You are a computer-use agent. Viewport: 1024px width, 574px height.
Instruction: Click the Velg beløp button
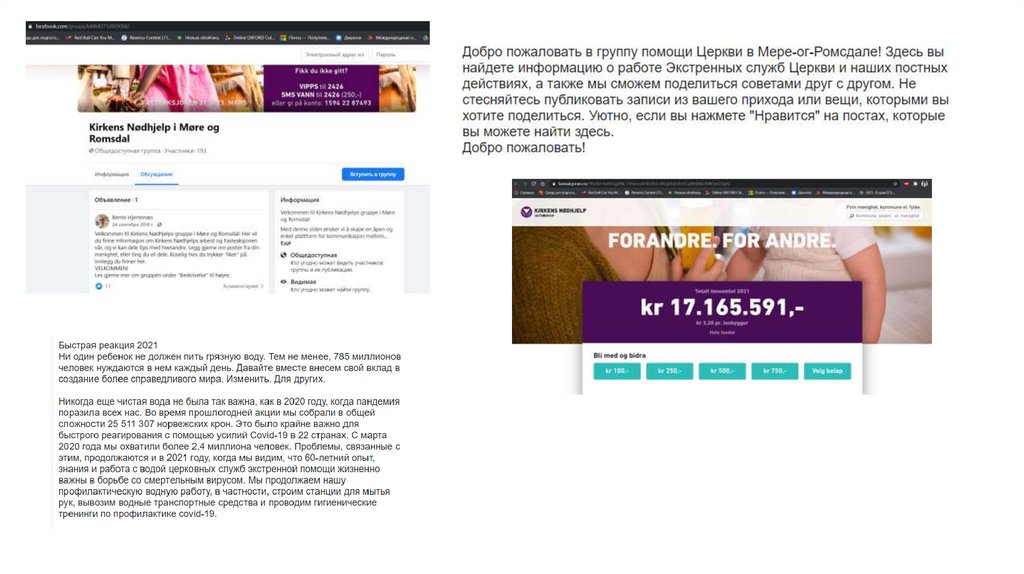point(827,371)
